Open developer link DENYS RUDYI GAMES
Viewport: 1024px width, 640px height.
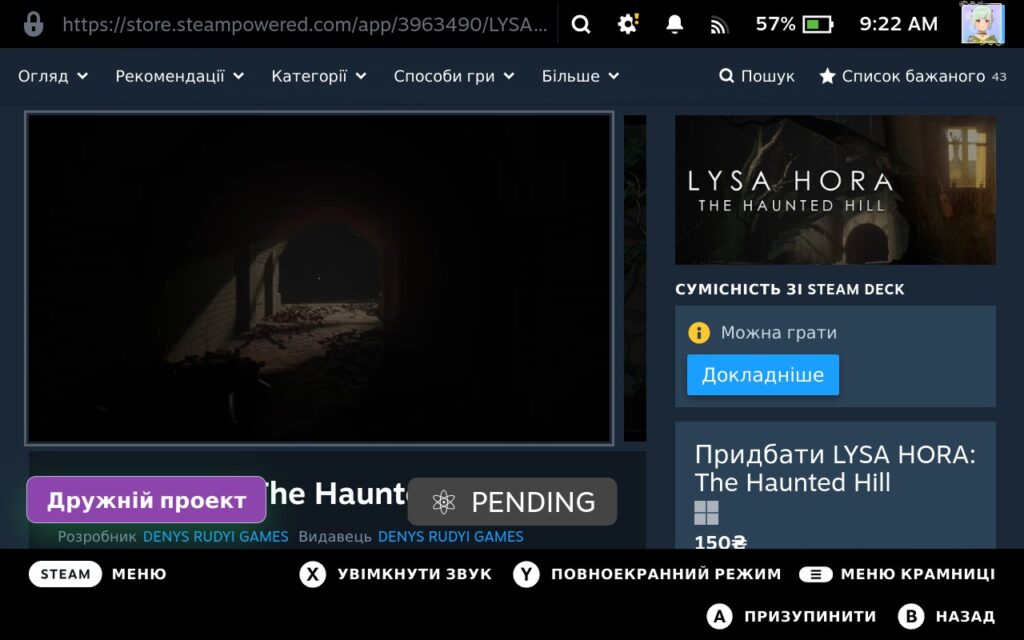point(216,537)
